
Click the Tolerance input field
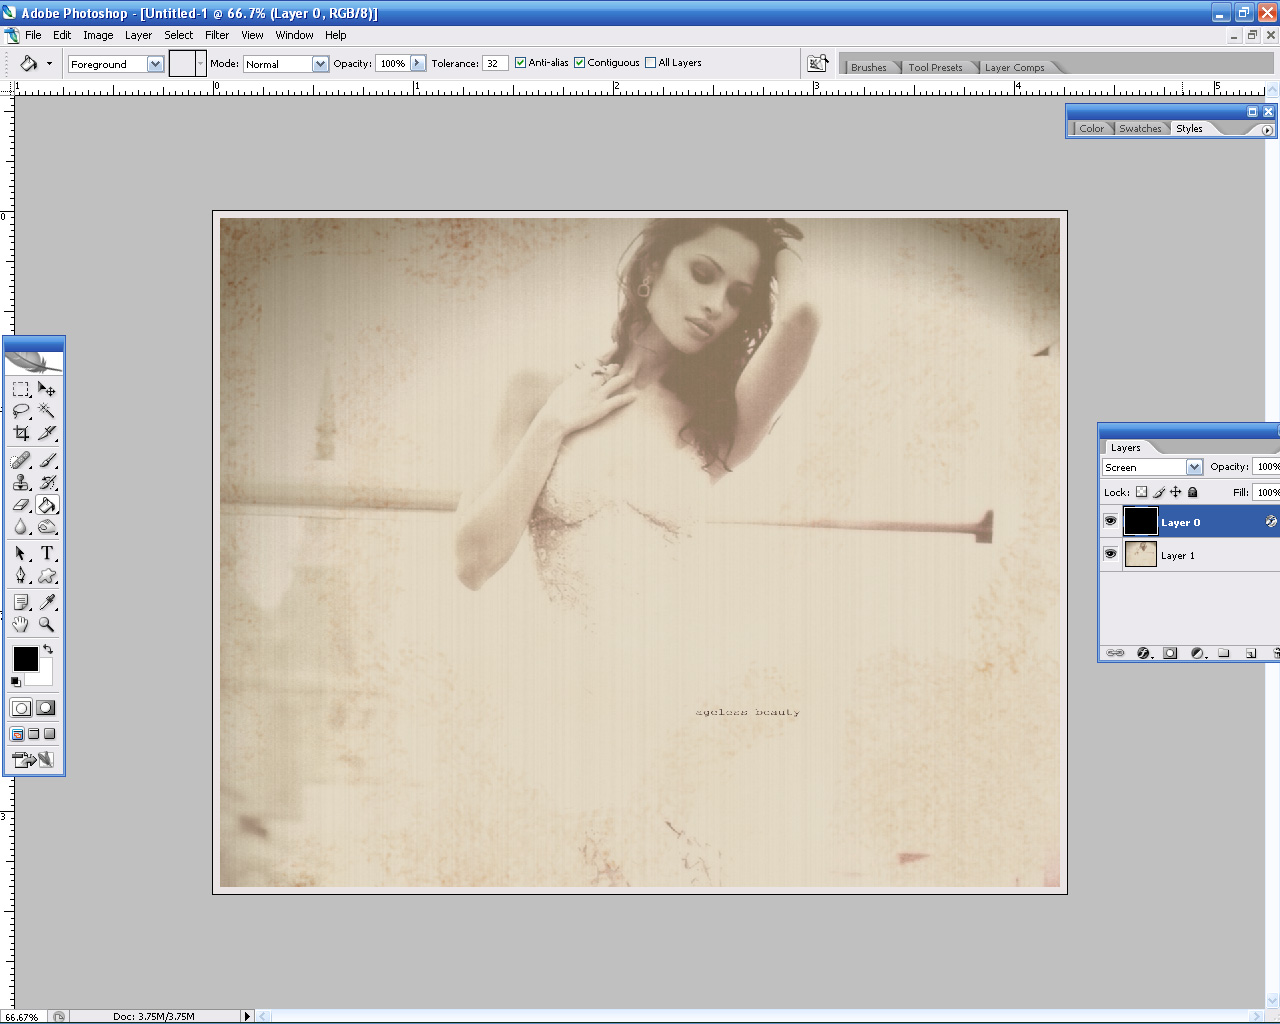point(494,64)
